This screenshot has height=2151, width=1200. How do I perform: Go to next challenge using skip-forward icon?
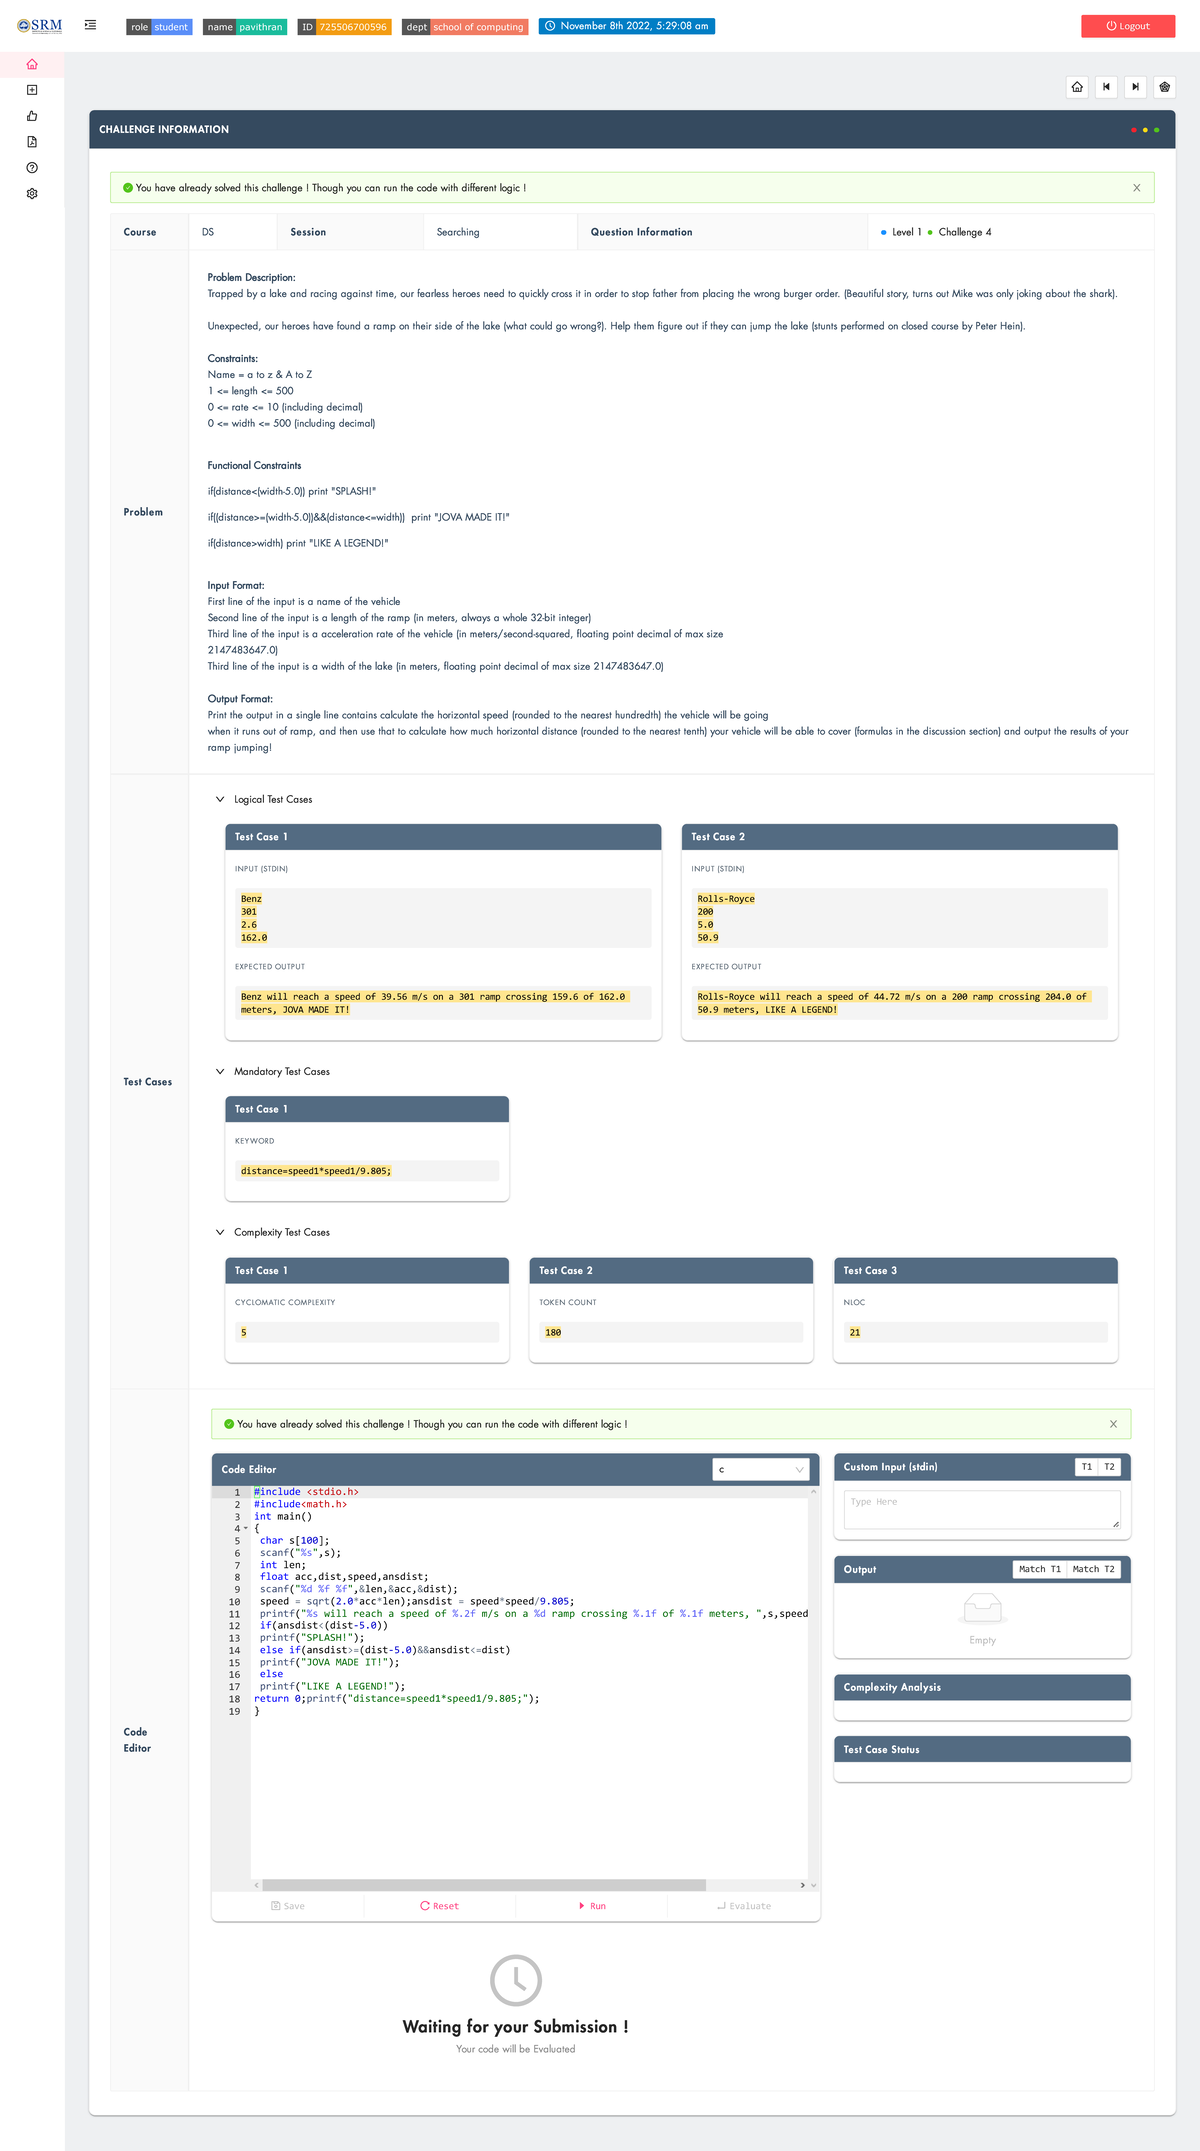pos(1135,87)
